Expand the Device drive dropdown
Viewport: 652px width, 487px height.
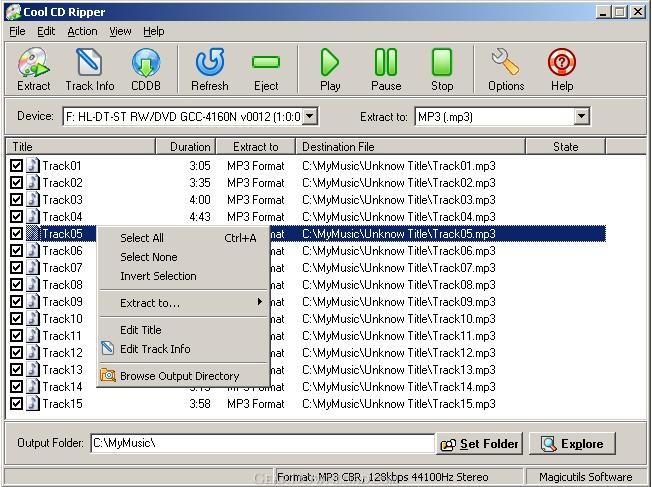click(310, 116)
